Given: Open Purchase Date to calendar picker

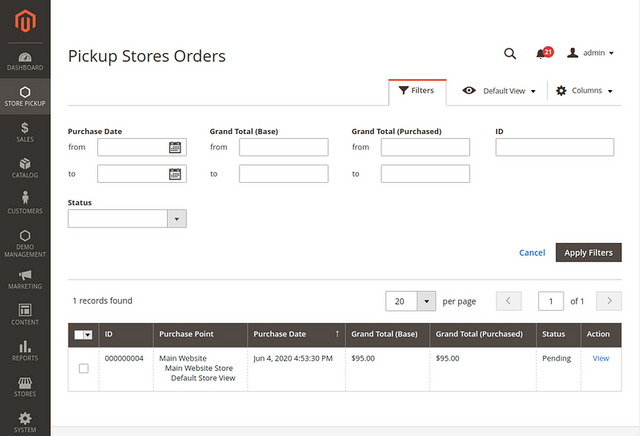Looking at the screenshot, I should [175, 174].
